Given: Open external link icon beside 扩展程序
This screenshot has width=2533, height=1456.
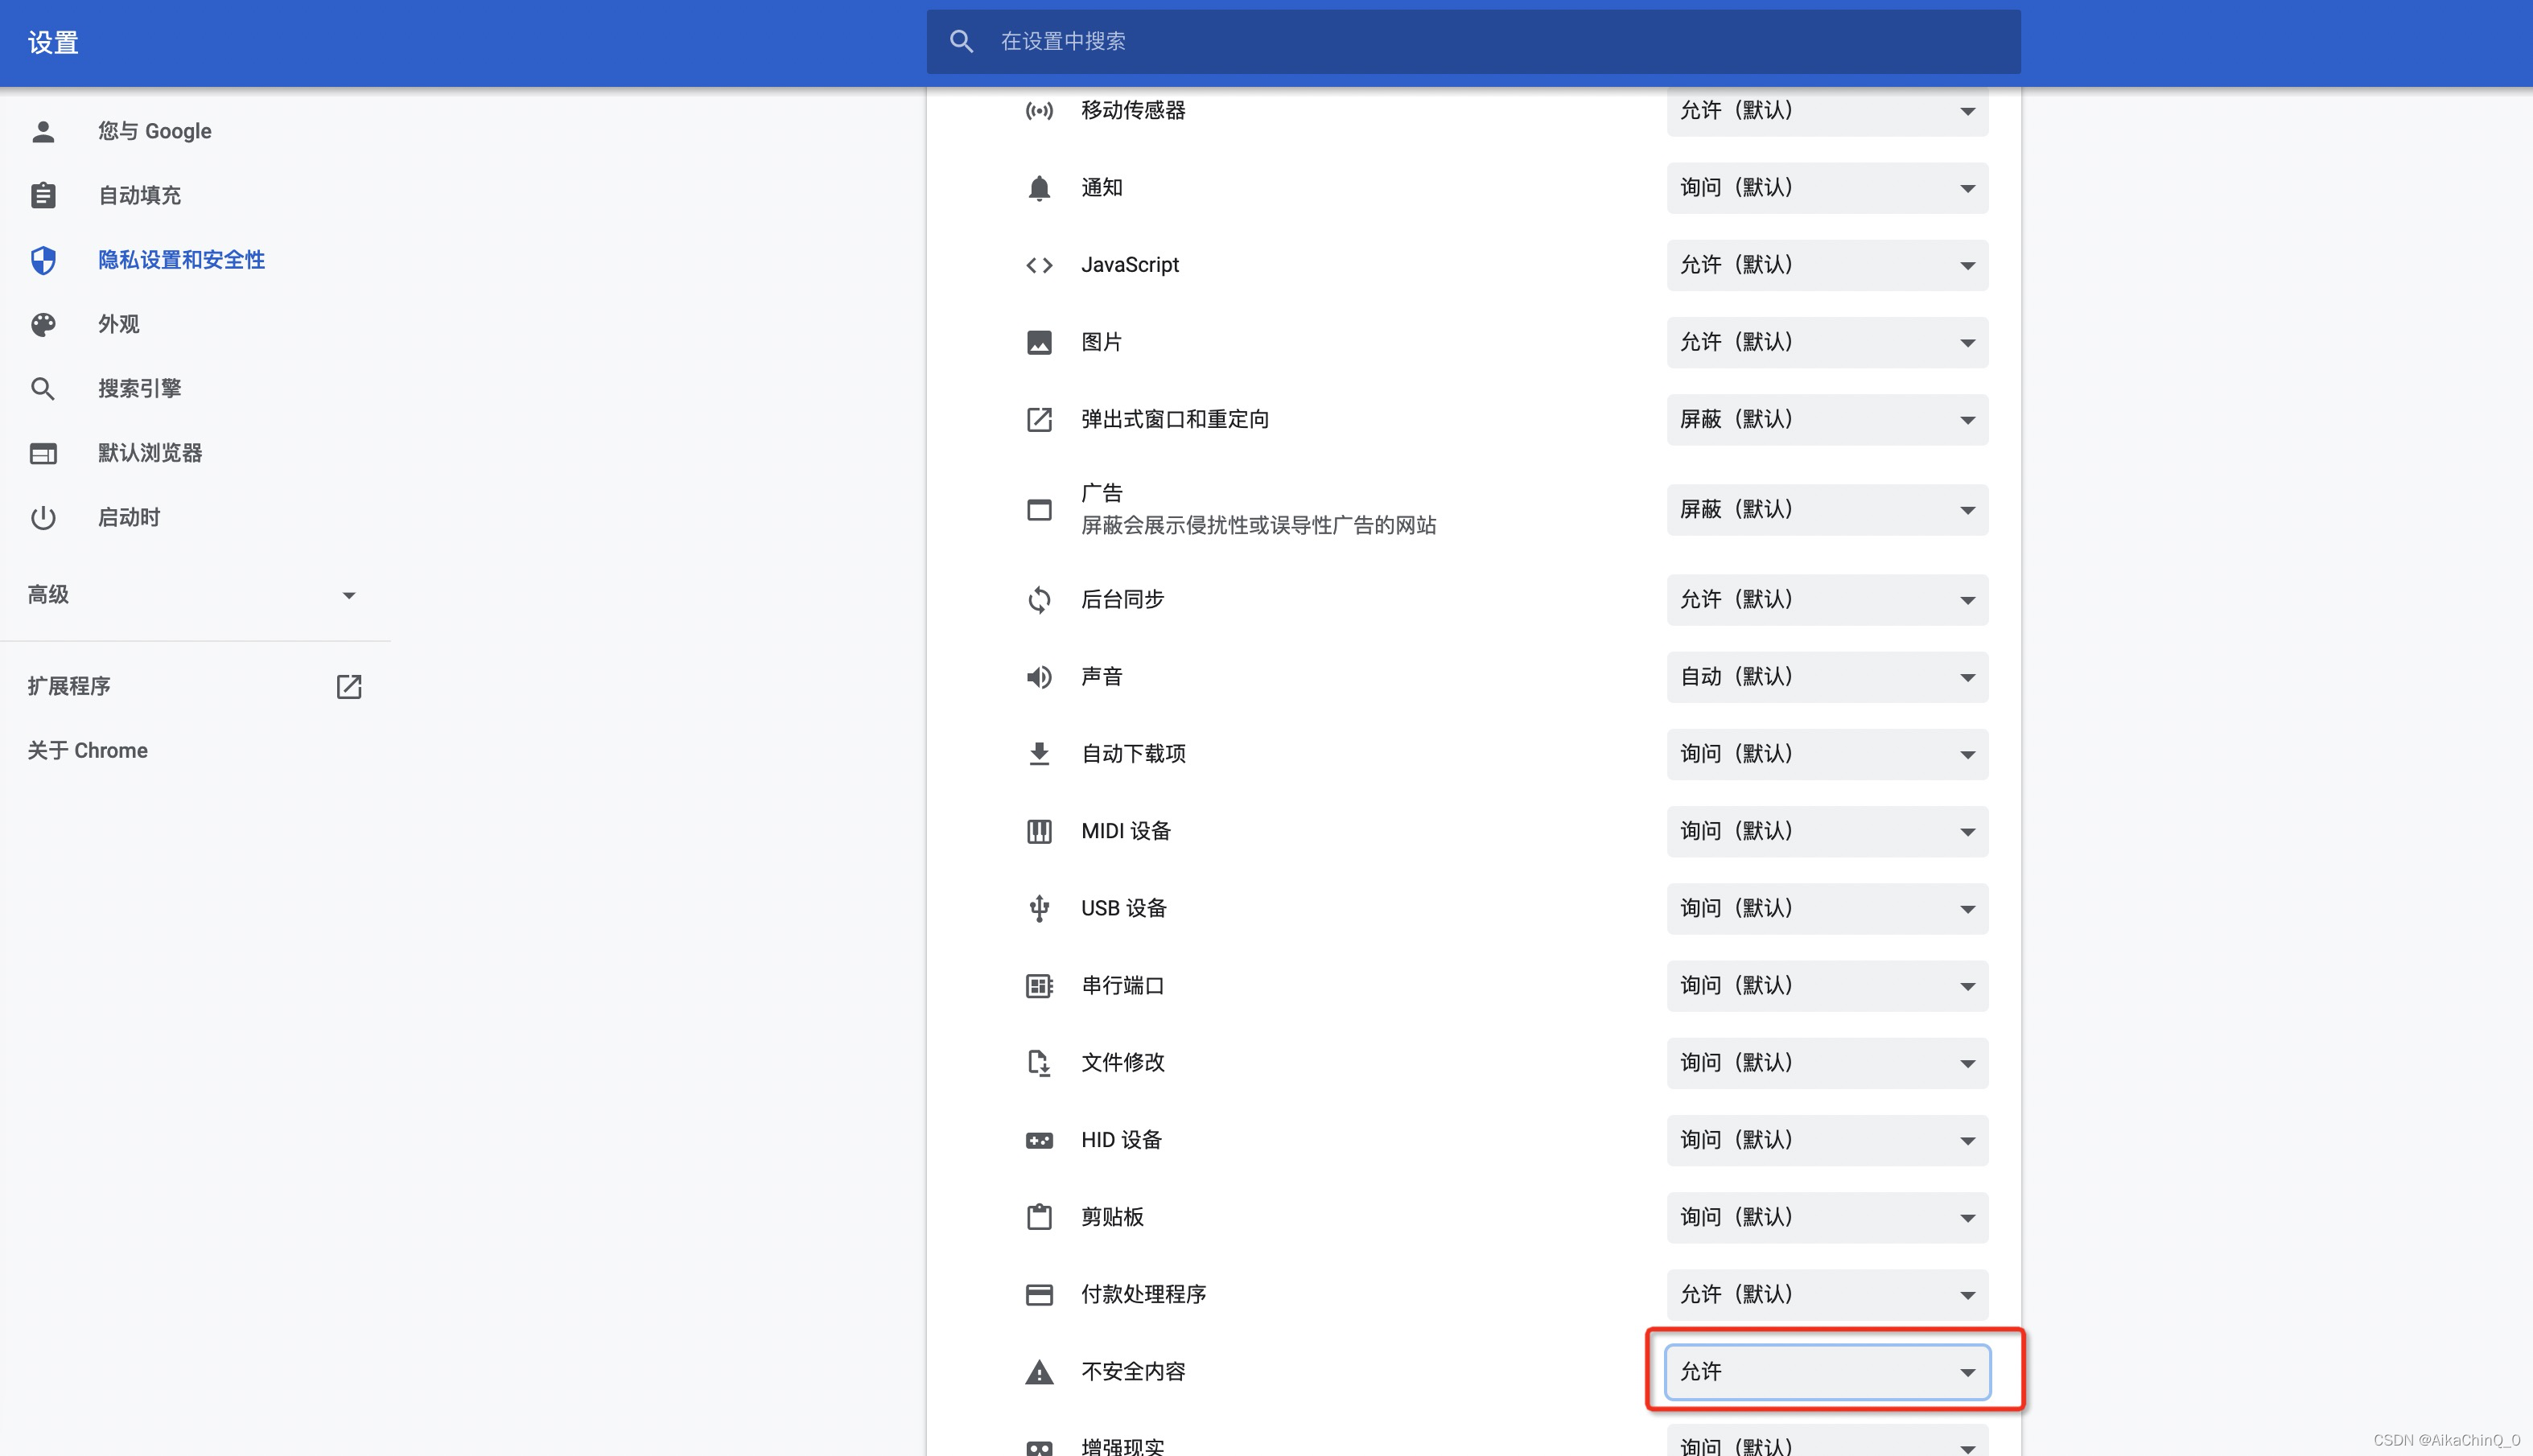Looking at the screenshot, I should pyautogui.click(x=348, y=687).
